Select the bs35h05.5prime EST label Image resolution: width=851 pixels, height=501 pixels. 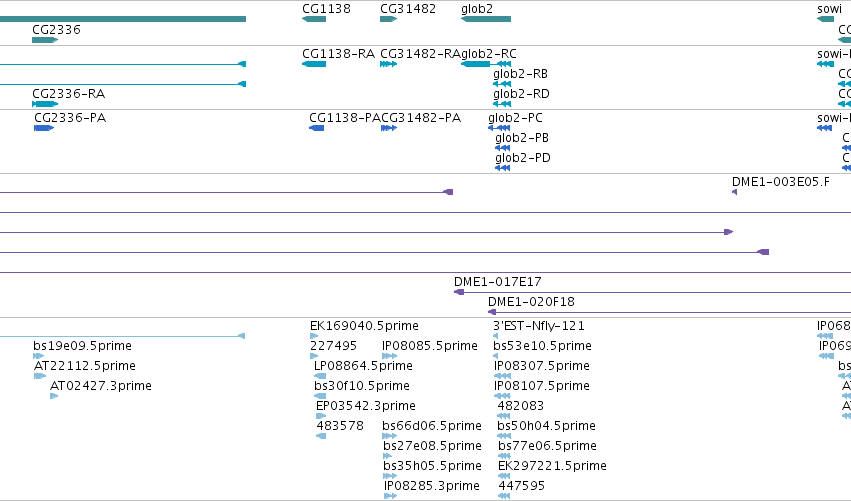(432, 466)
